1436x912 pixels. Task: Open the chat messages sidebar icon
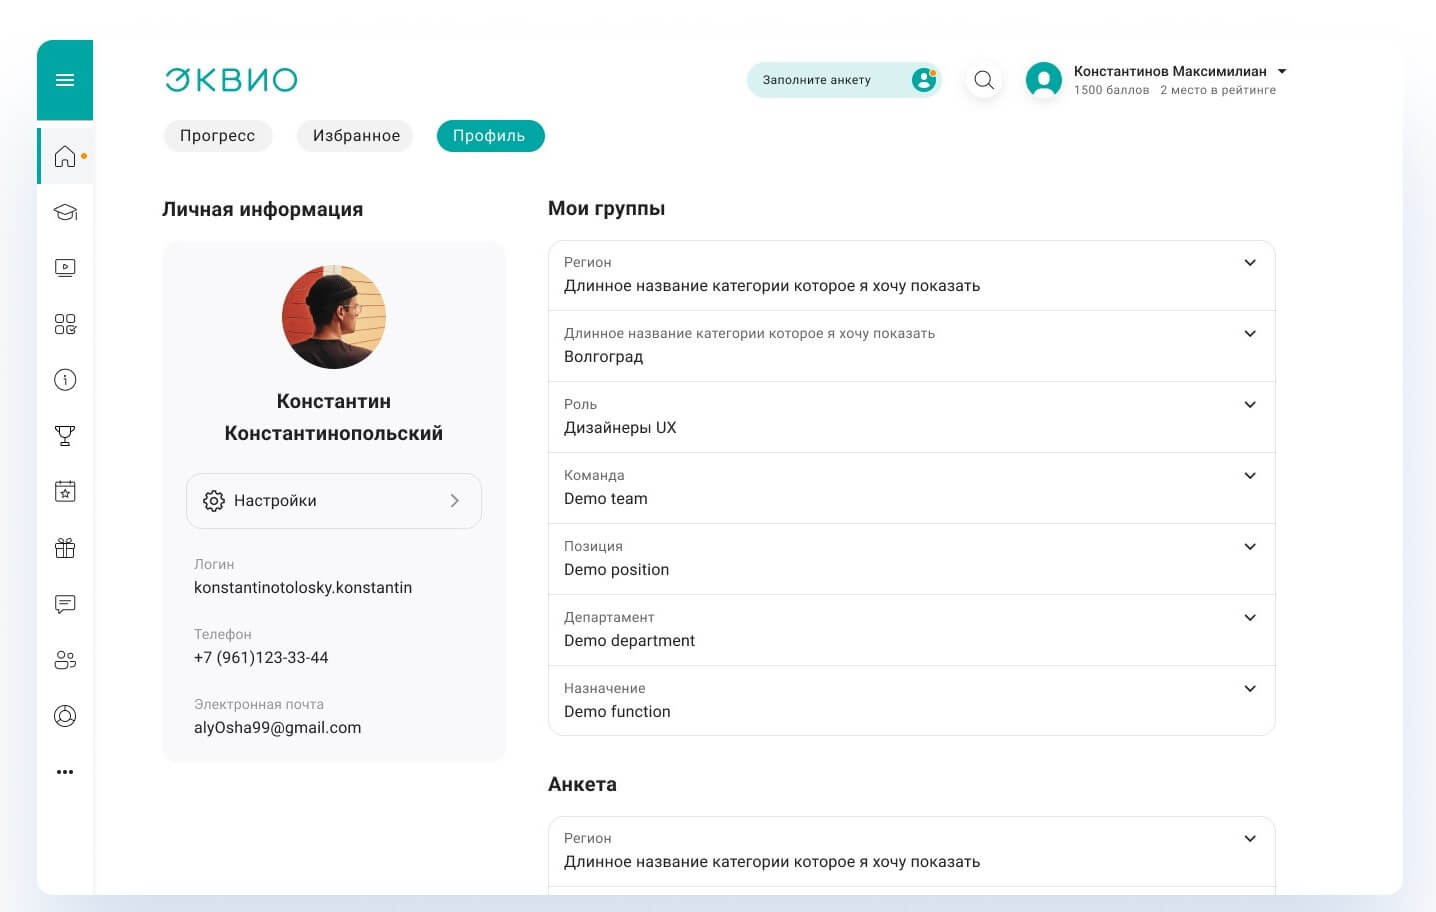click(65, 604)
